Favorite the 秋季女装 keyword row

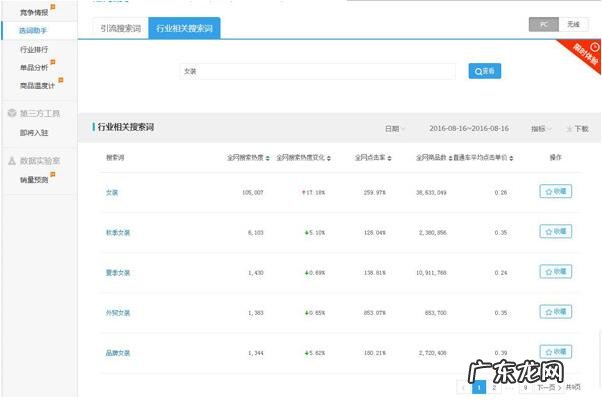coord(556,232)
